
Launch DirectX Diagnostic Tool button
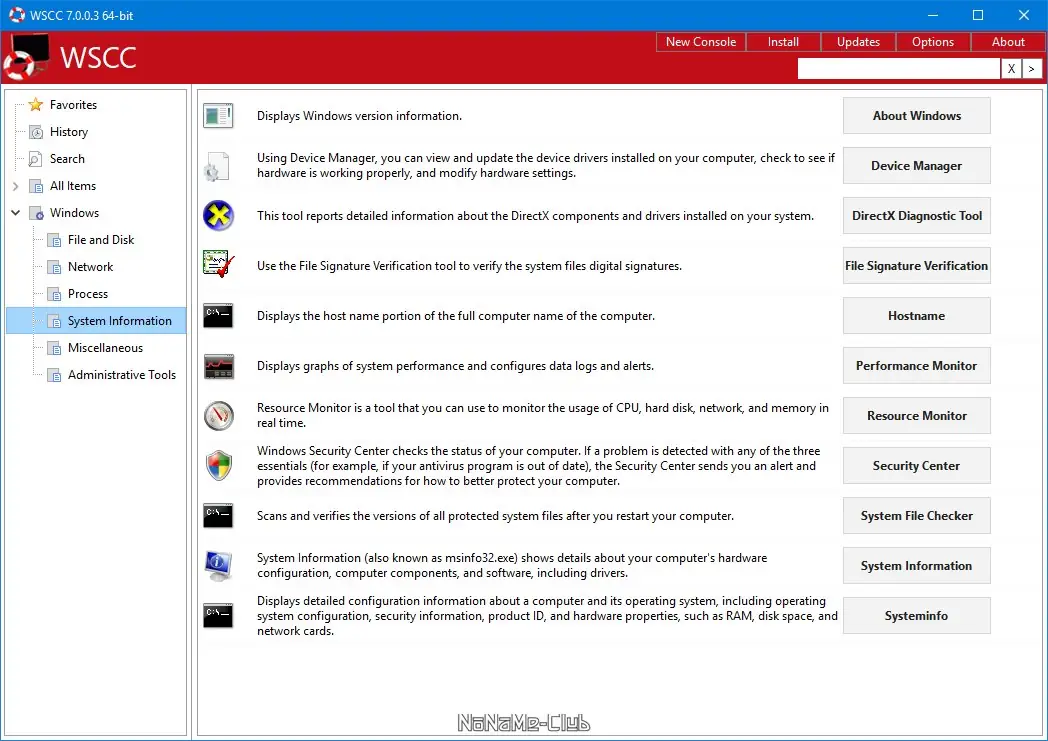coord(916,216)
